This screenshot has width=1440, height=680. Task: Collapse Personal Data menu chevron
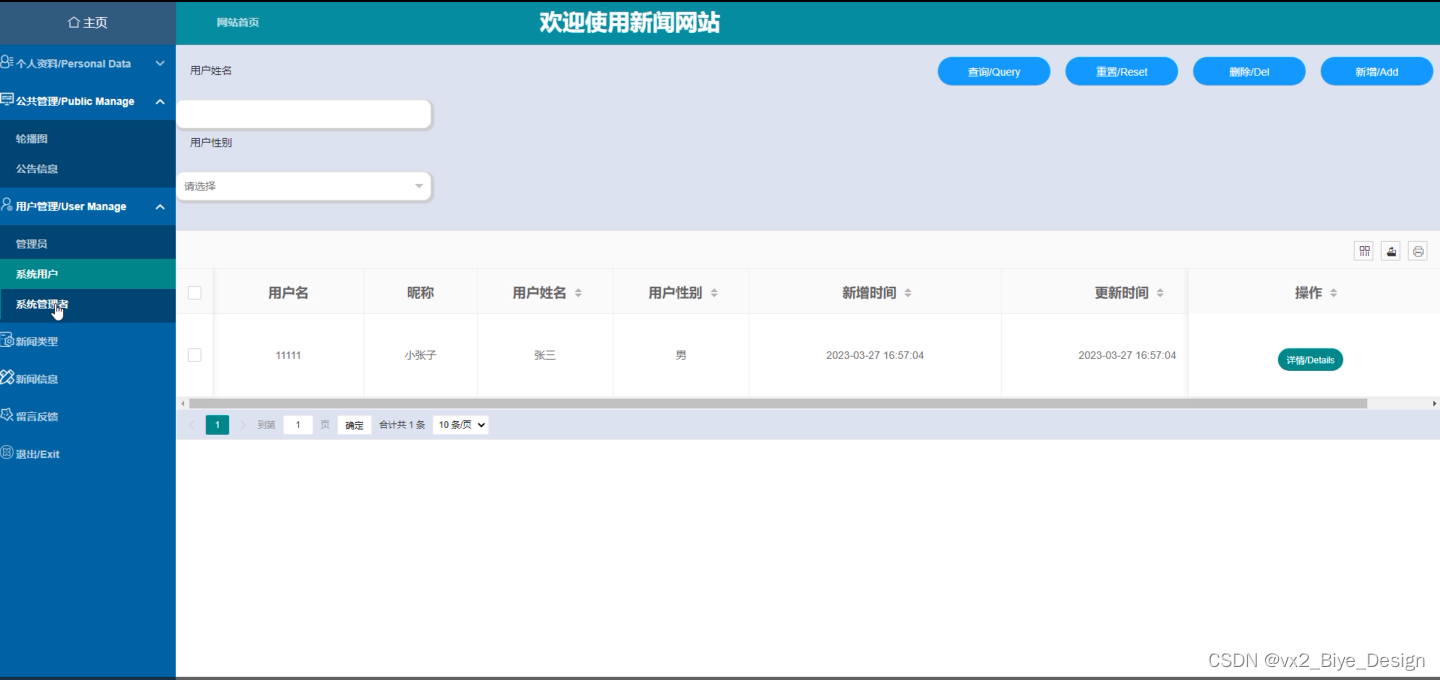coord(160,63)
